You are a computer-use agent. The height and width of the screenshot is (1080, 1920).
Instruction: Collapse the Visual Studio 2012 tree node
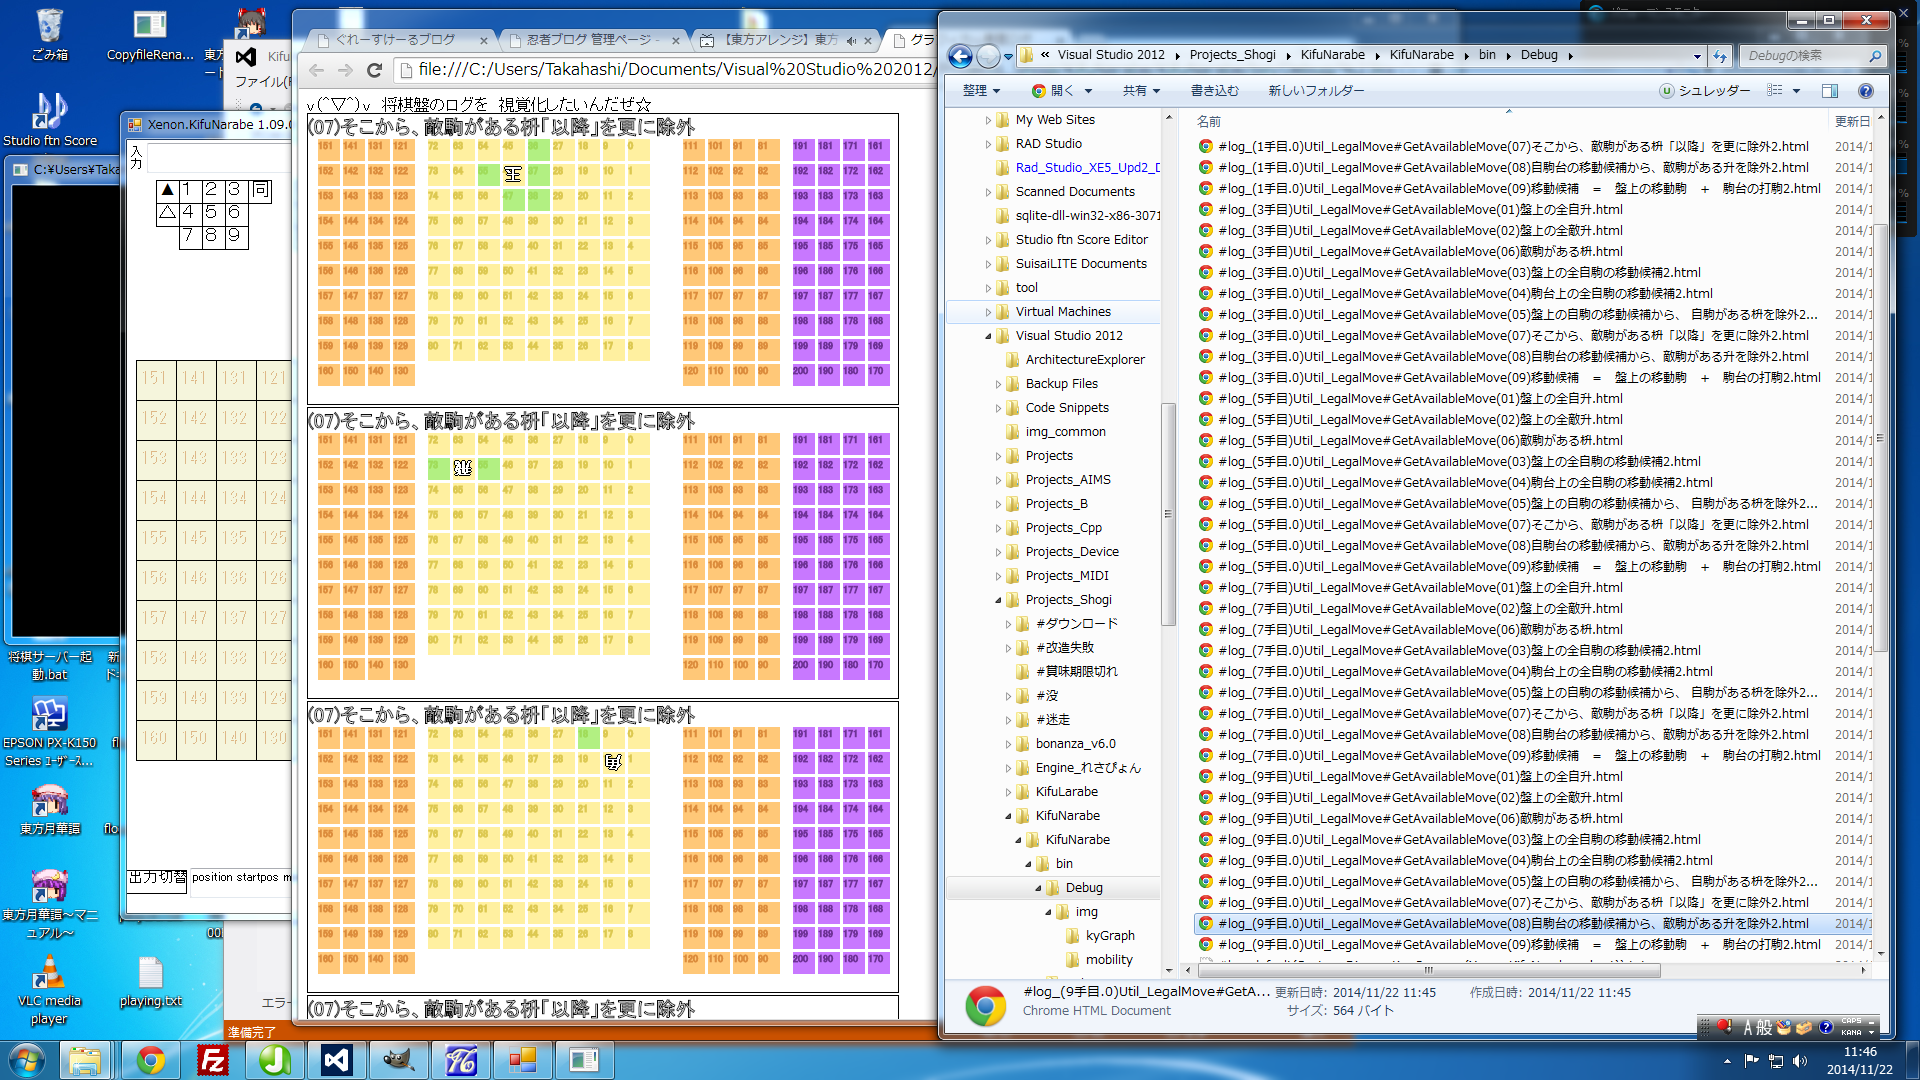click(988, 336)
